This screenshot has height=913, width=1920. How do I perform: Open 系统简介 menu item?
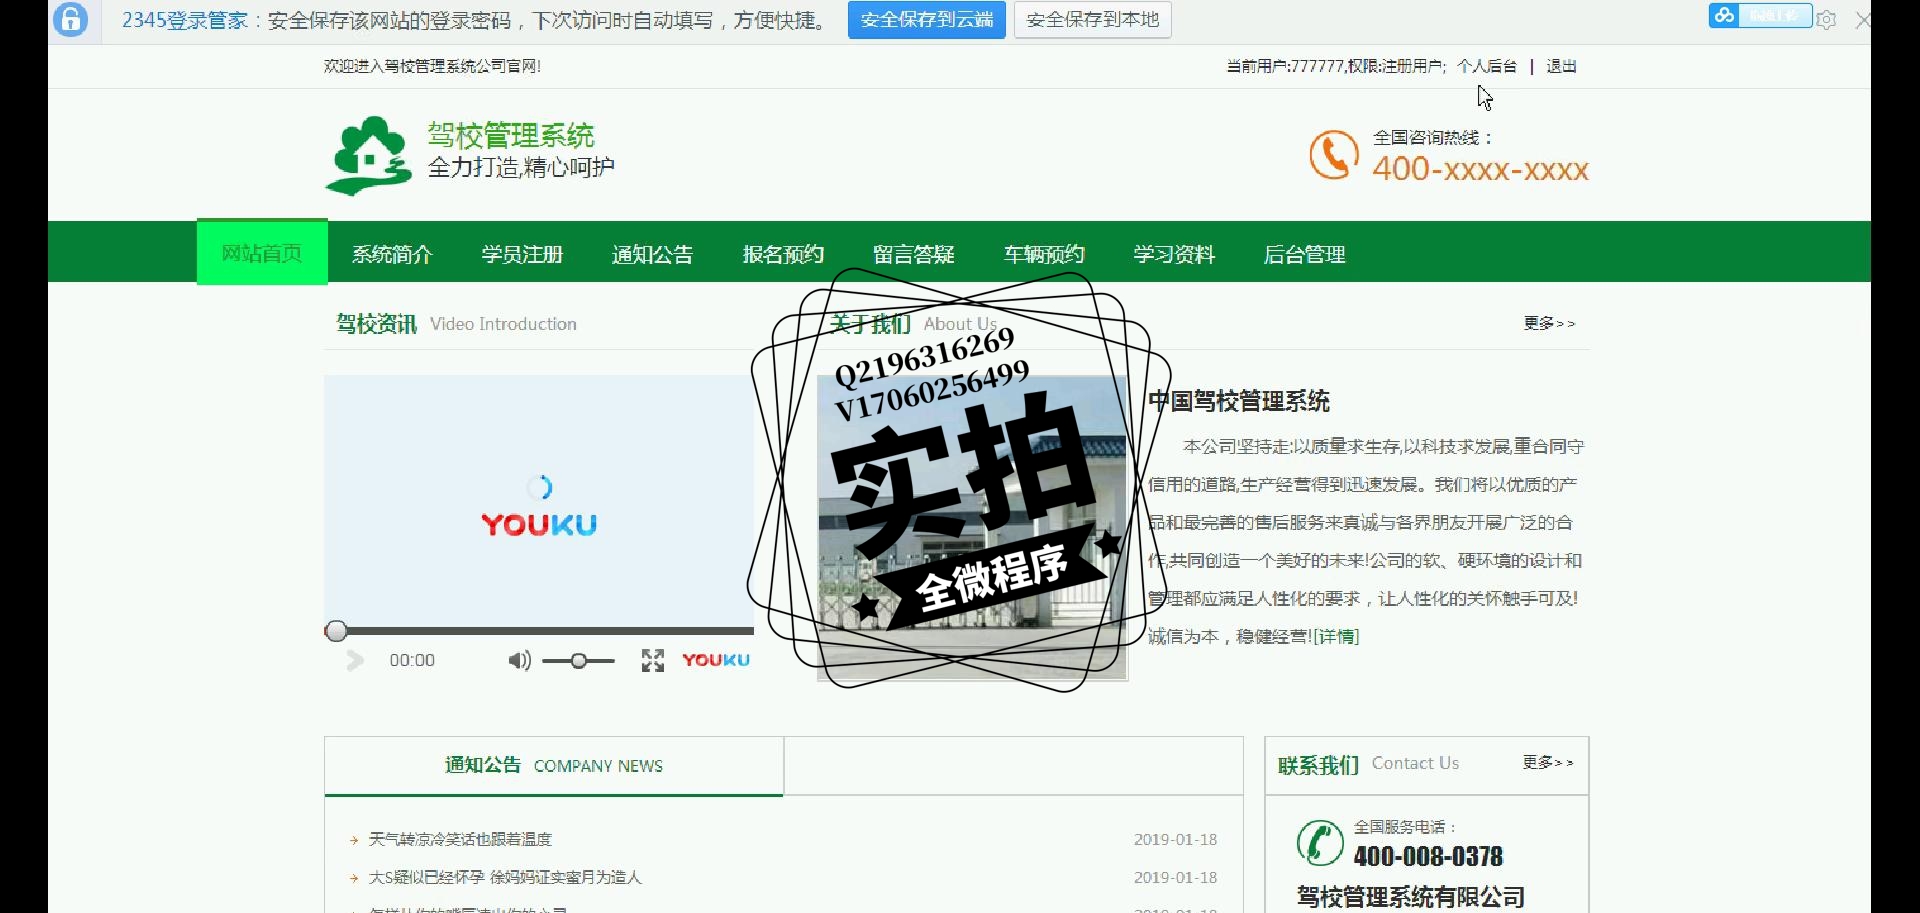pos(392,254)
